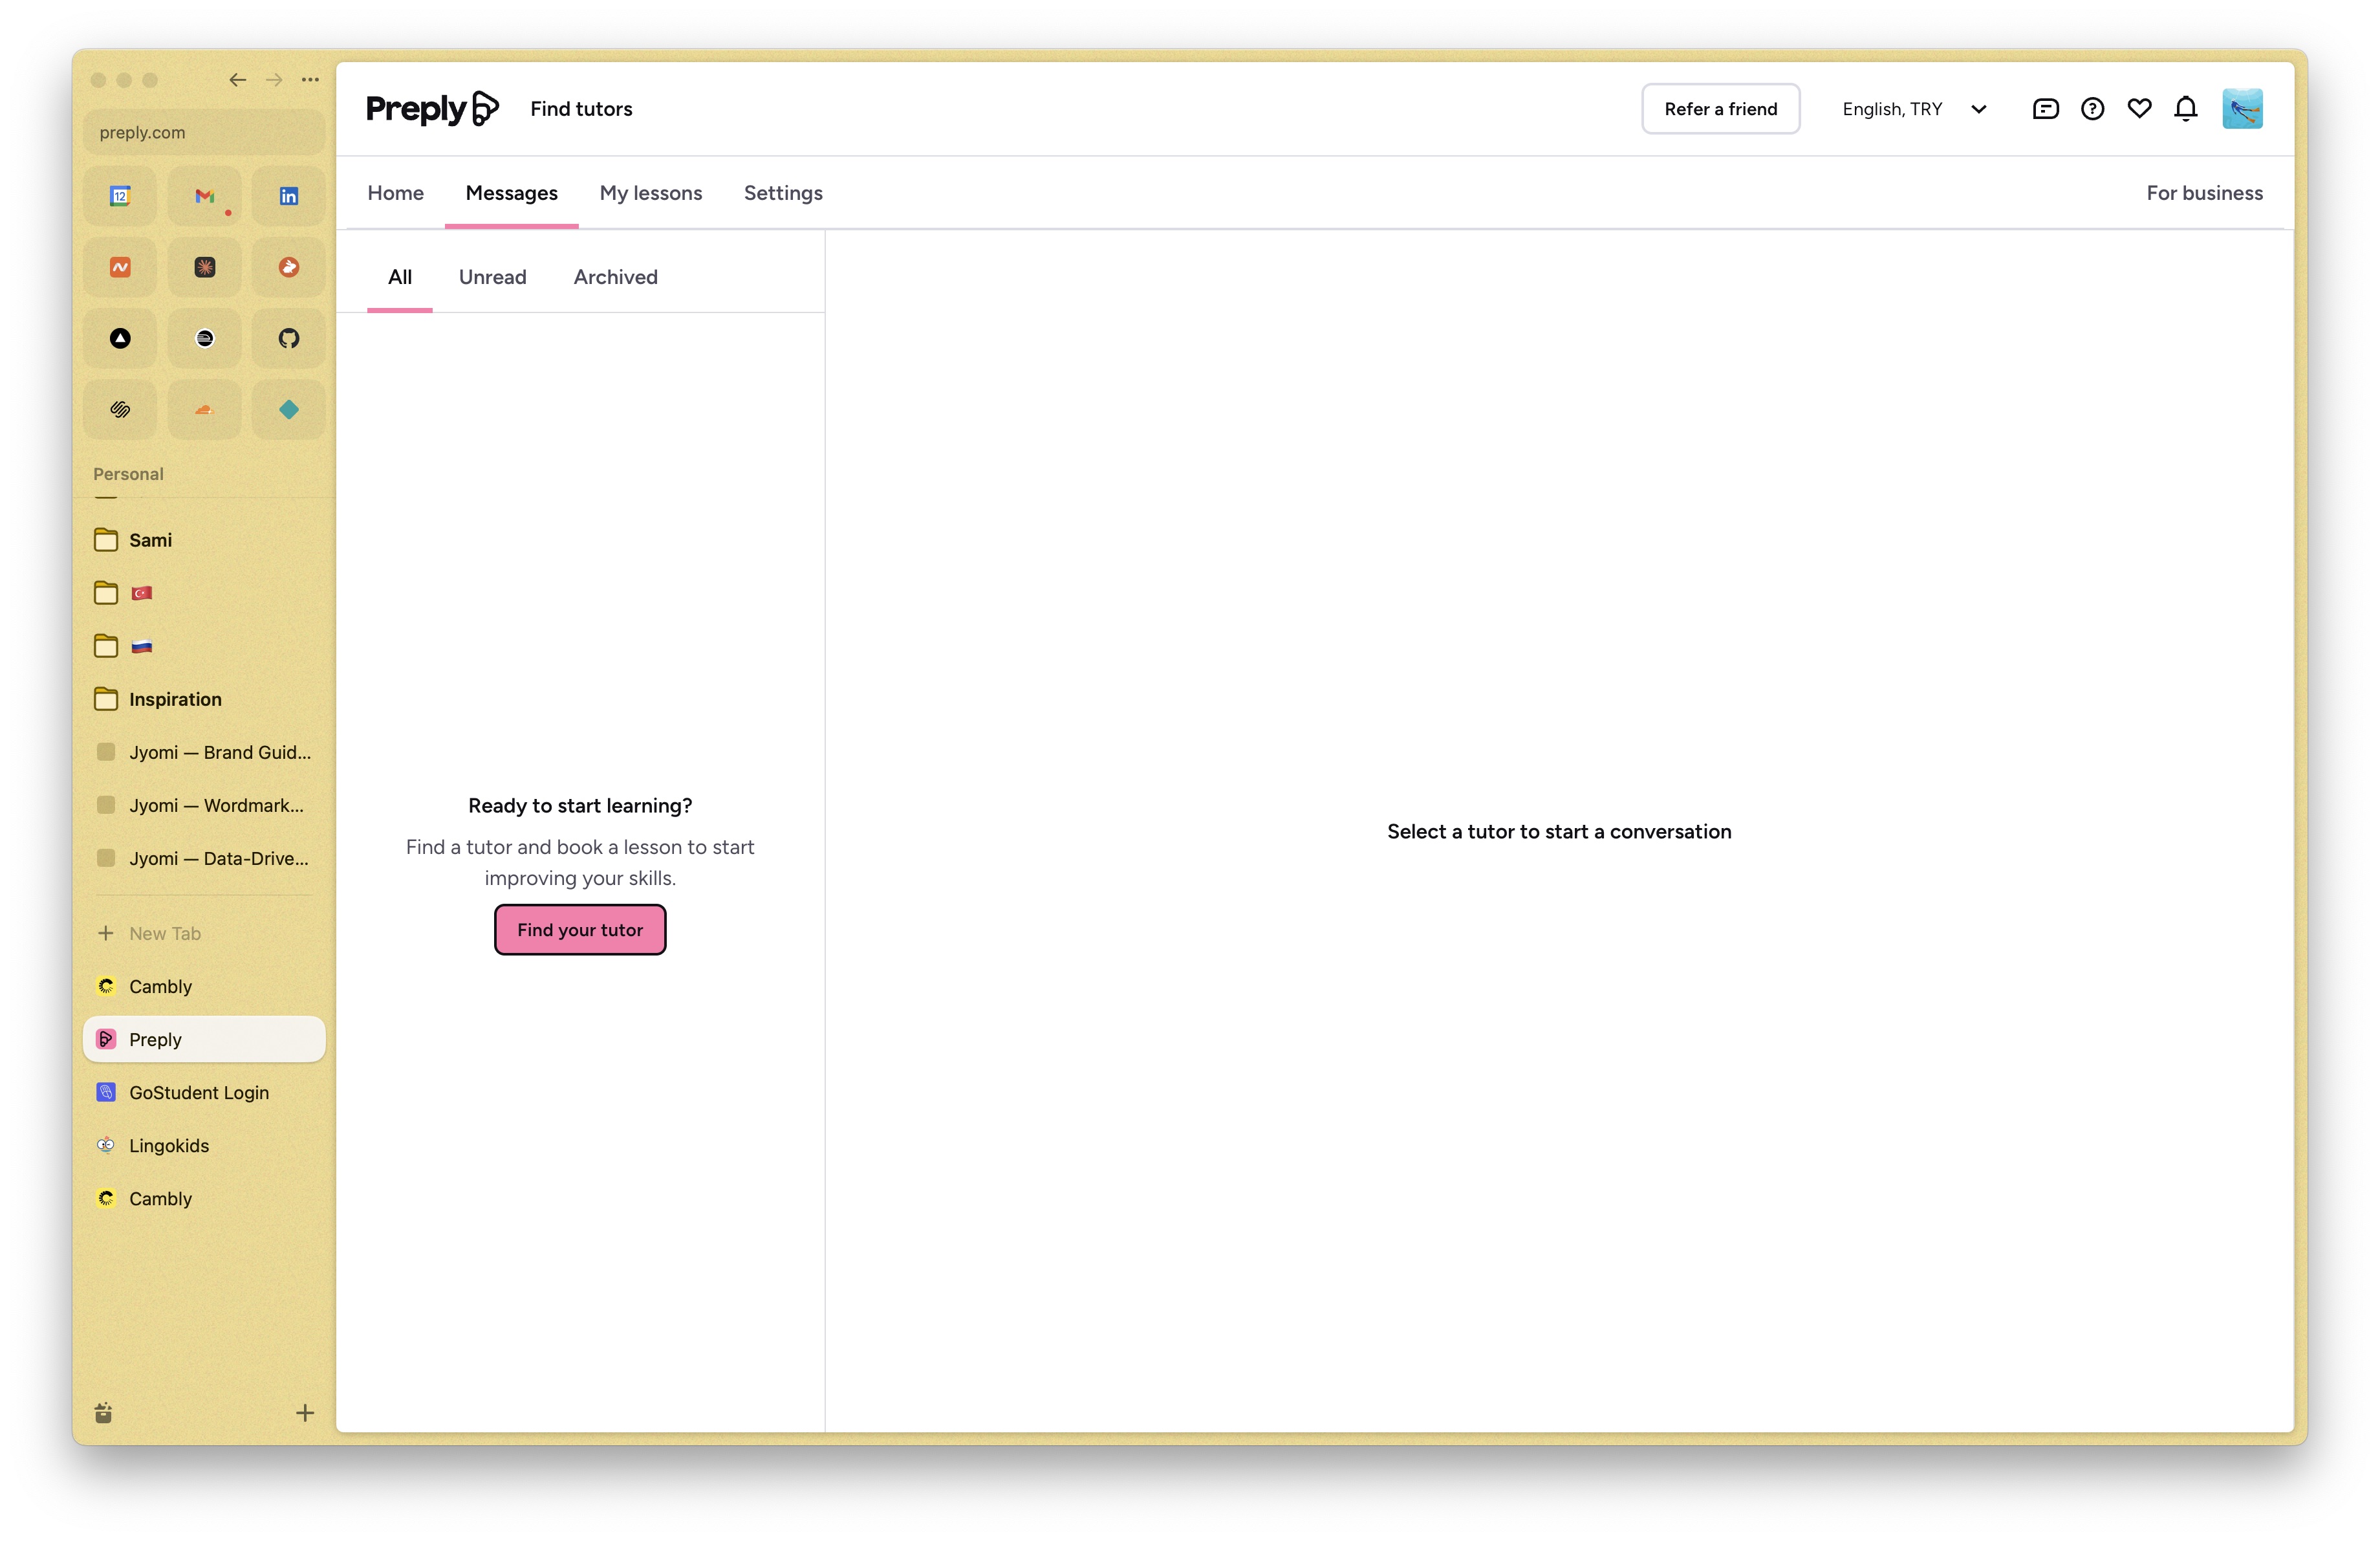The image size is (2380, 1541).
Task: Open the Google Calendar pinned tab
Action: pyautogui.click(x=120, y=196)
